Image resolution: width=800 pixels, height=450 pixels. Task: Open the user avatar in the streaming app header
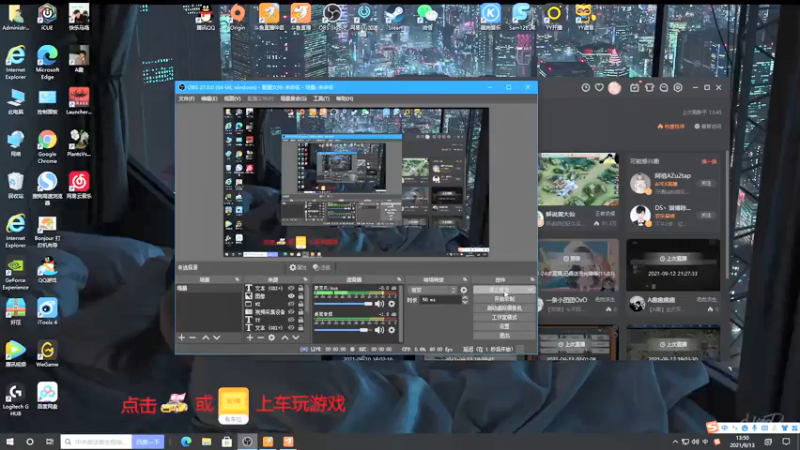click(x=615, y=88)
